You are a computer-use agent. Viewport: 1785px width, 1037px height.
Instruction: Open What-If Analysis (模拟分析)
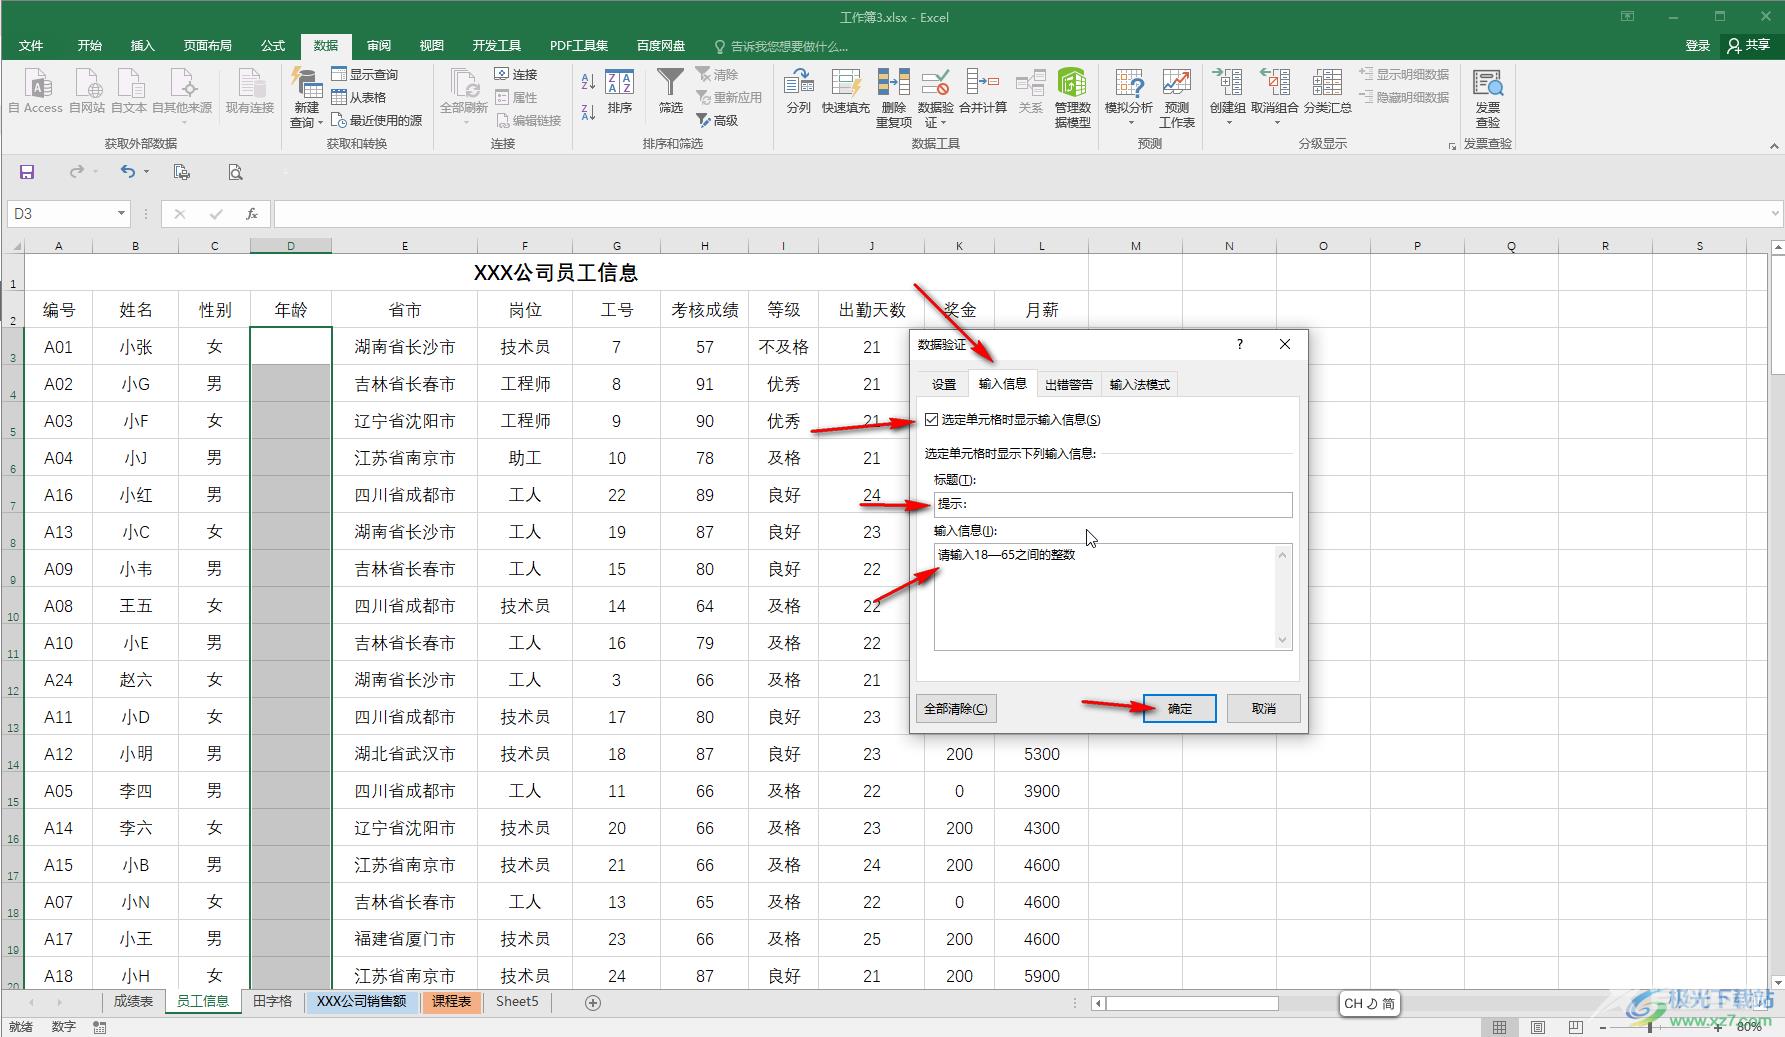(1129, 98)
